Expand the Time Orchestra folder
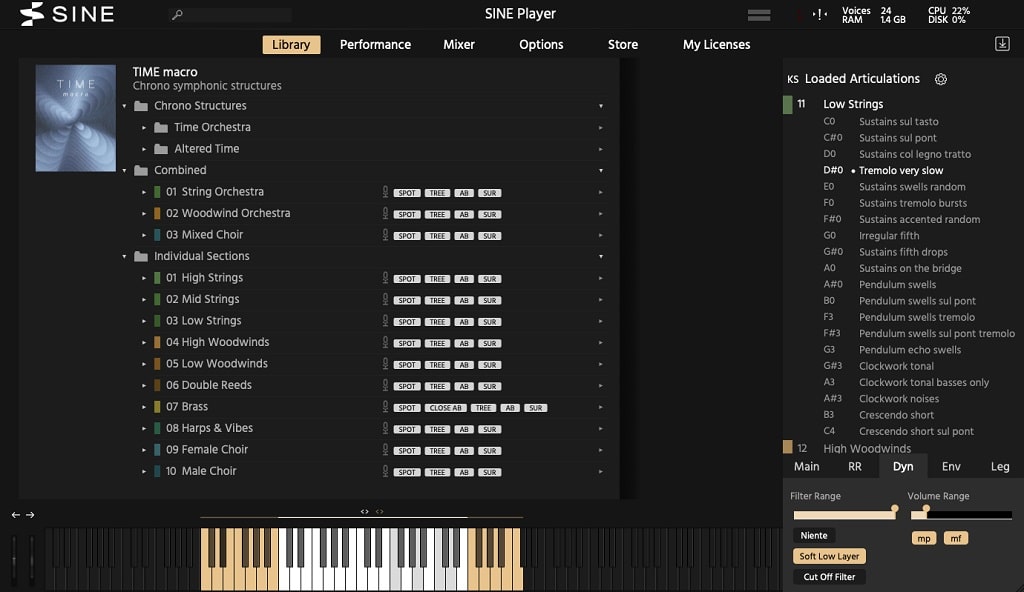 [144, 127]
